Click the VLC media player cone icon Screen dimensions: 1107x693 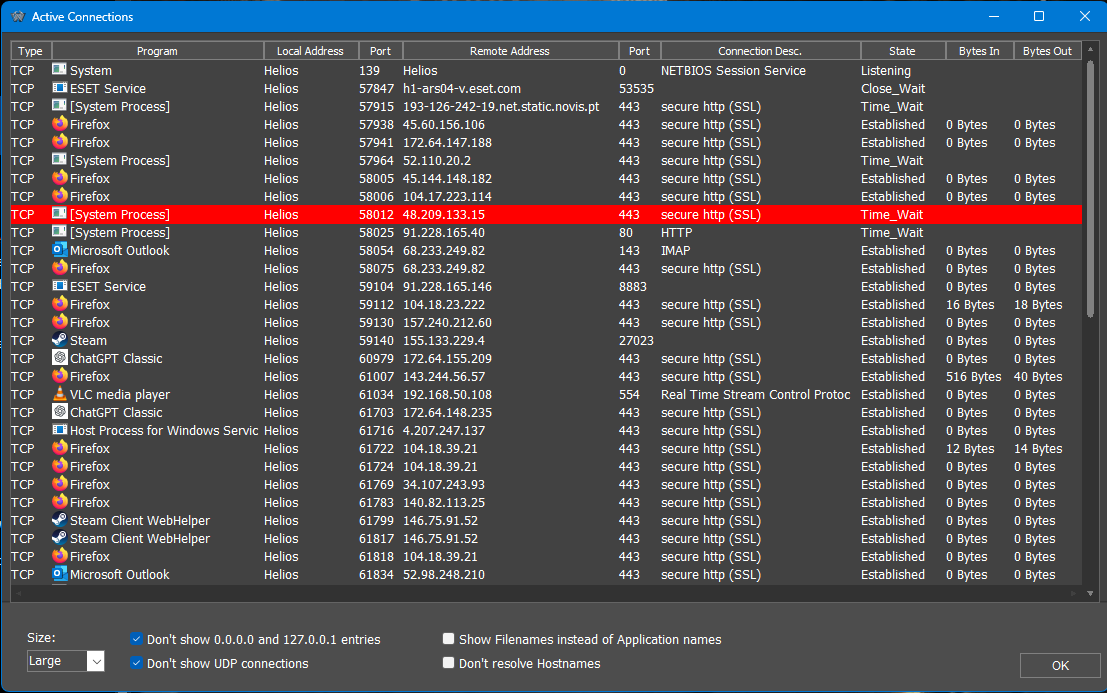tap(59, 394)
